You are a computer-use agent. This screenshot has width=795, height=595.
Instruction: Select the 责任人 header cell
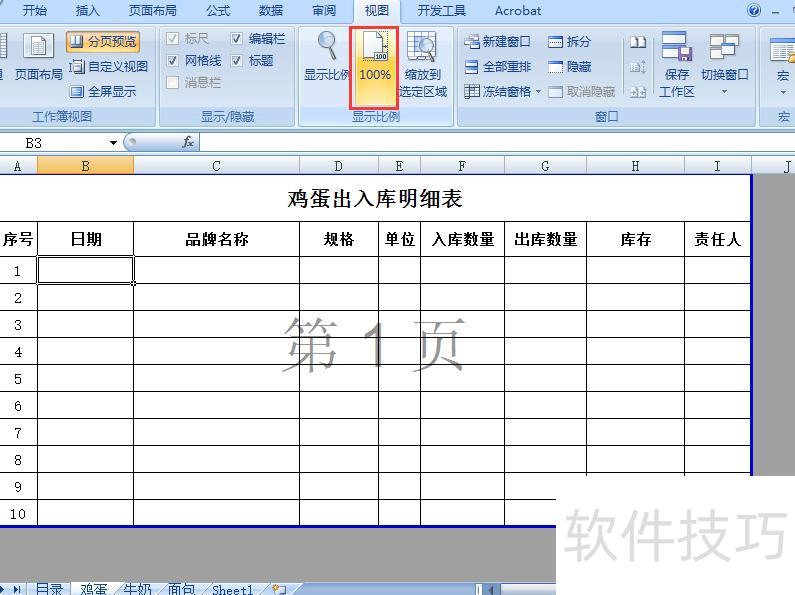(717, 239)
